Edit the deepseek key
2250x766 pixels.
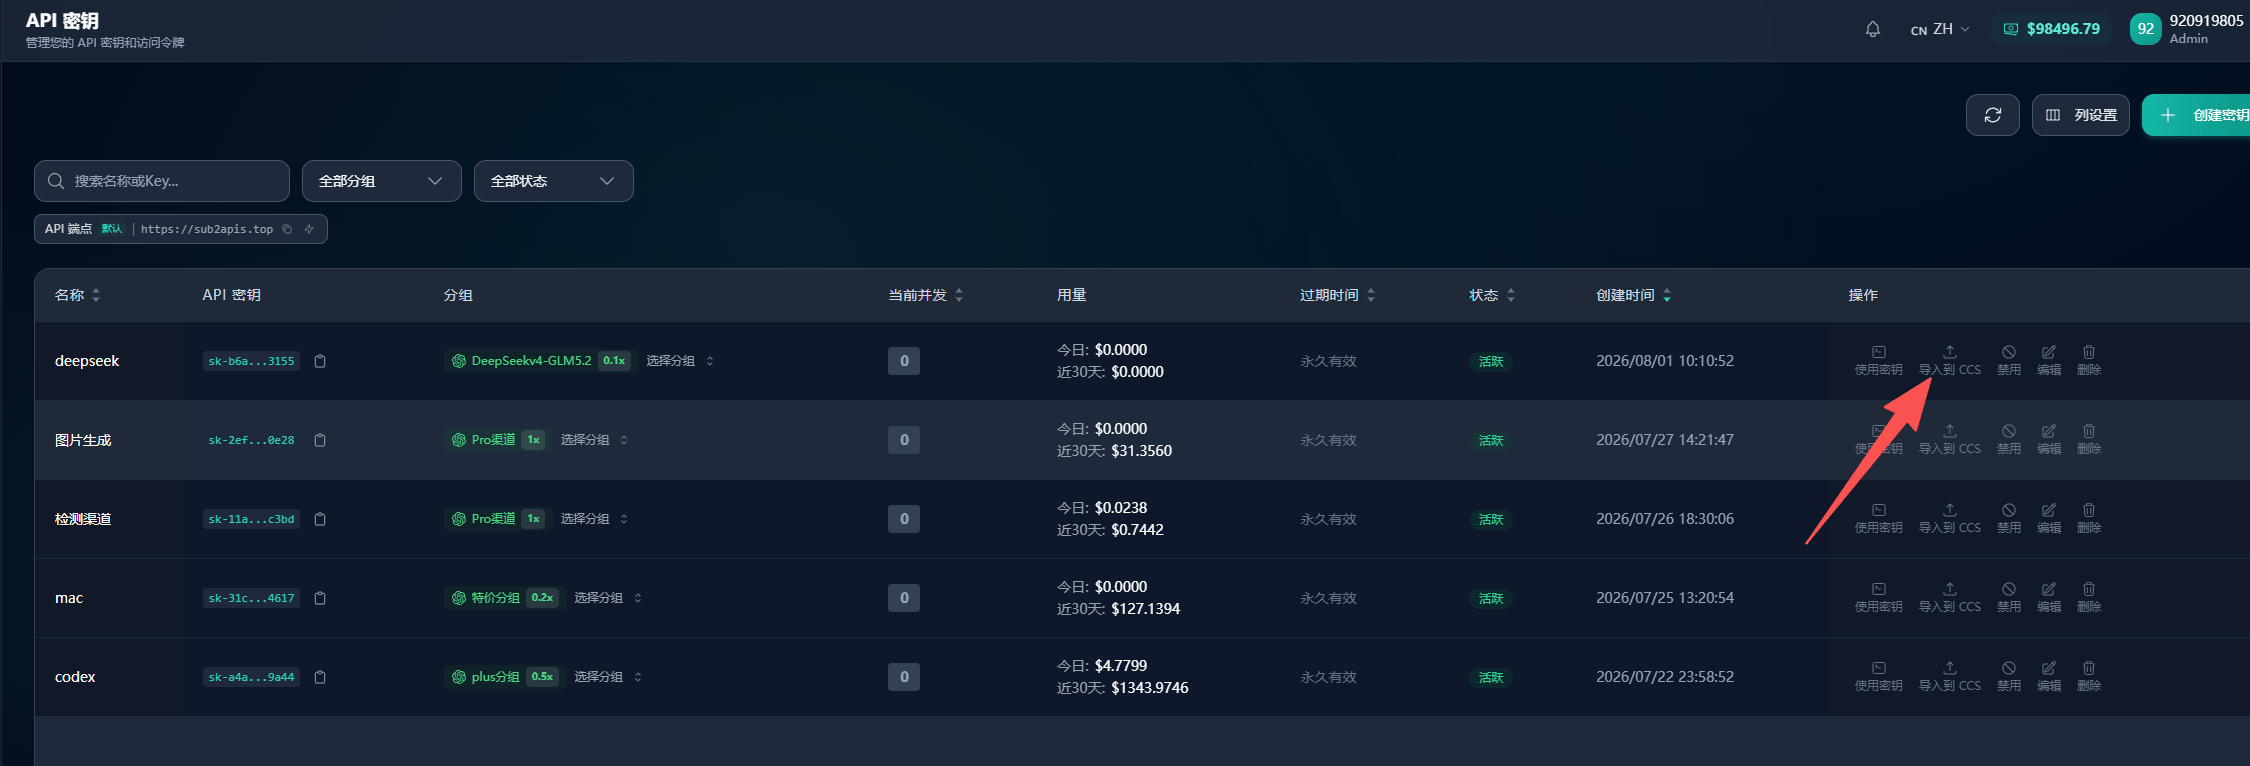(2049, 361)
